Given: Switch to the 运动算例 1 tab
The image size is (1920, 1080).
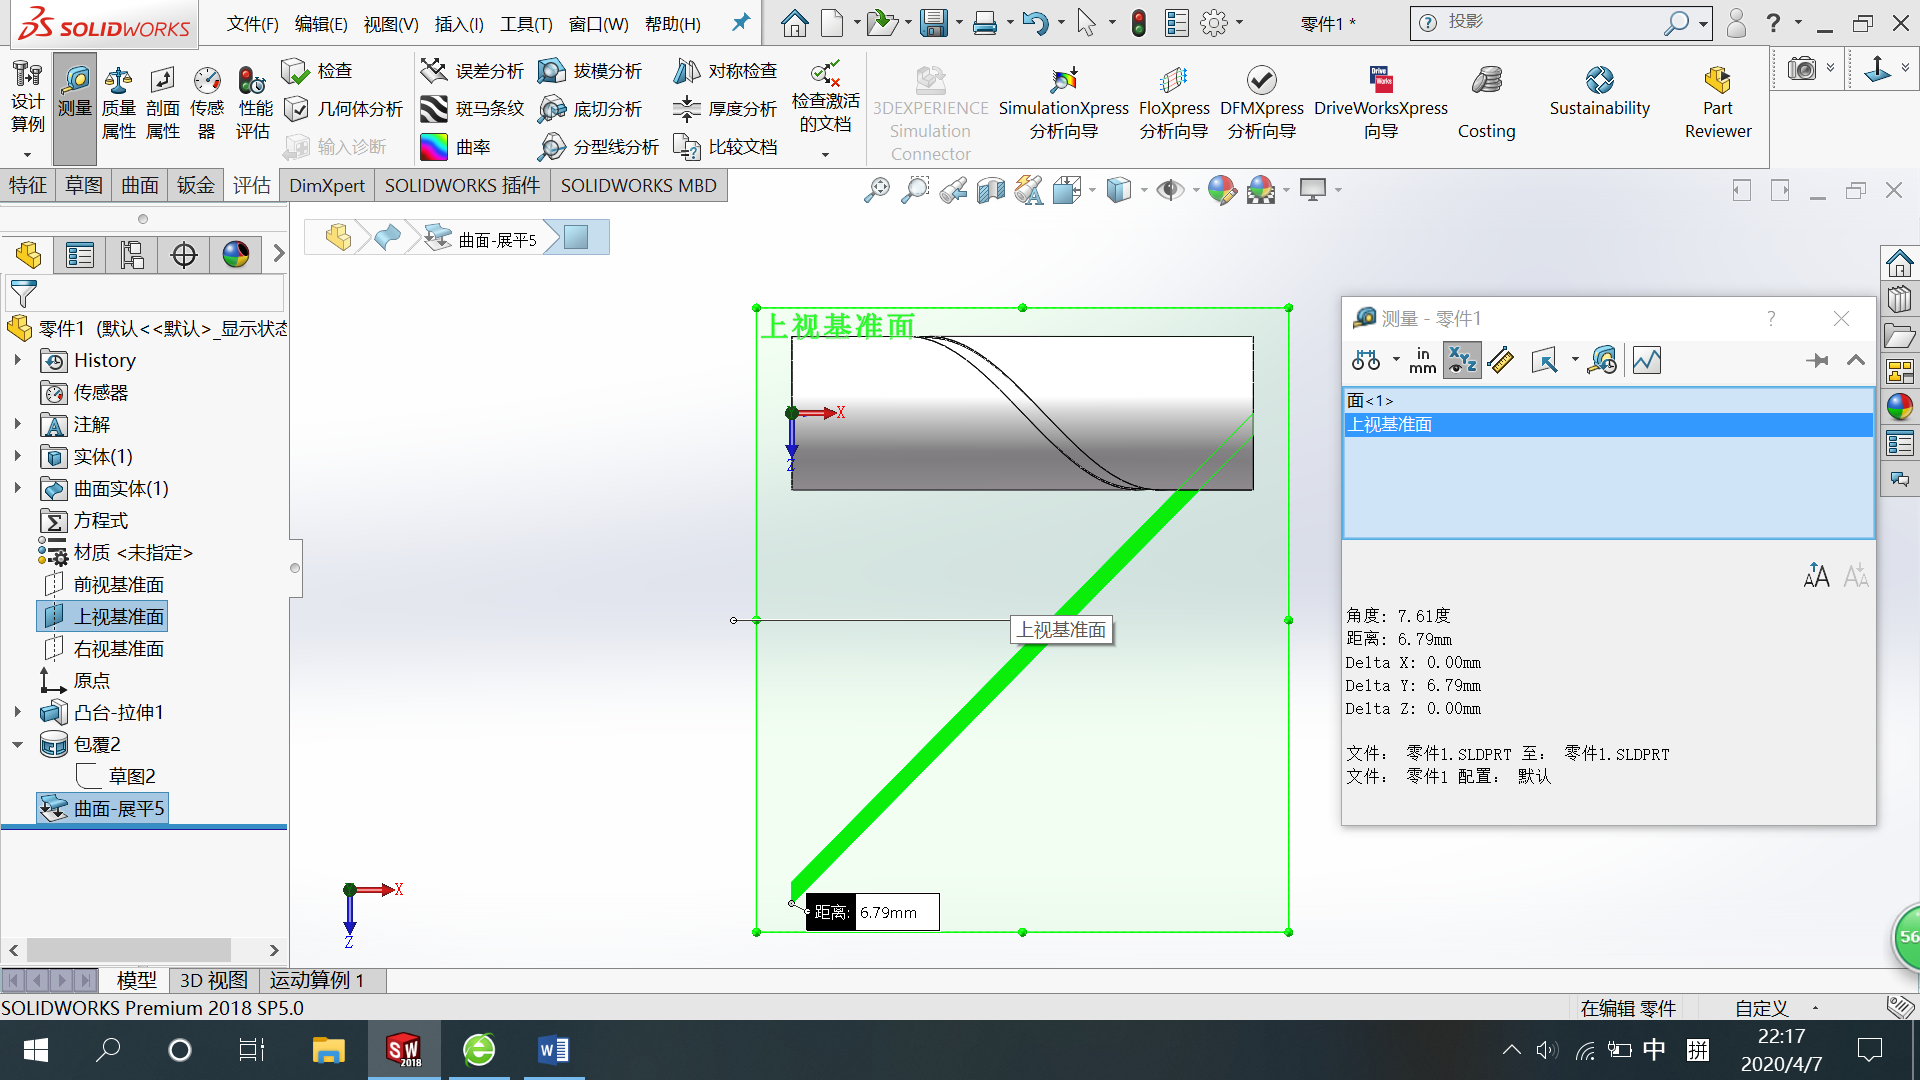Looking at the screenshot, I should (x=316, y=980).
